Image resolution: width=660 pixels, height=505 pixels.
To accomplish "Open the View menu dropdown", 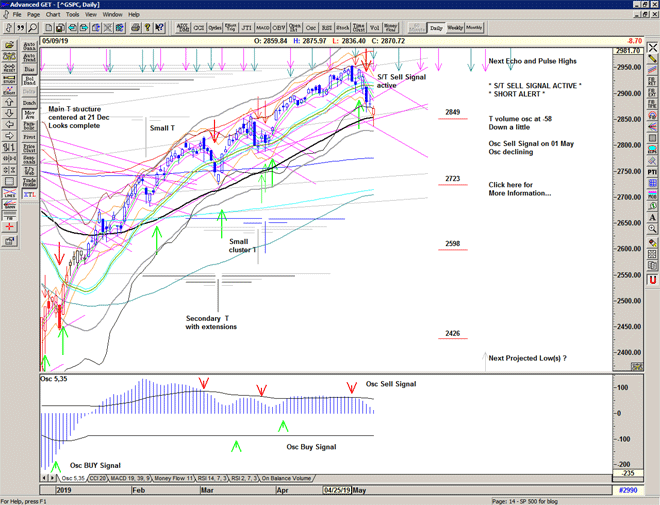I will pos(93,15).
